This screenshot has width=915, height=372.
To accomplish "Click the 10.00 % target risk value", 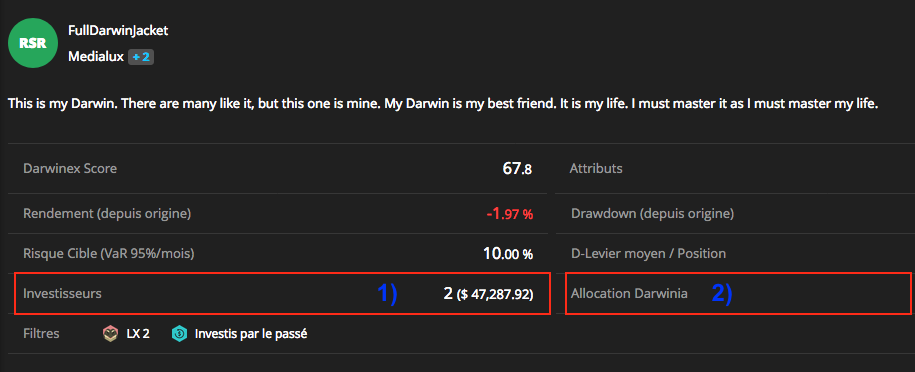I will pyautogui.click(x=508, y=254).
